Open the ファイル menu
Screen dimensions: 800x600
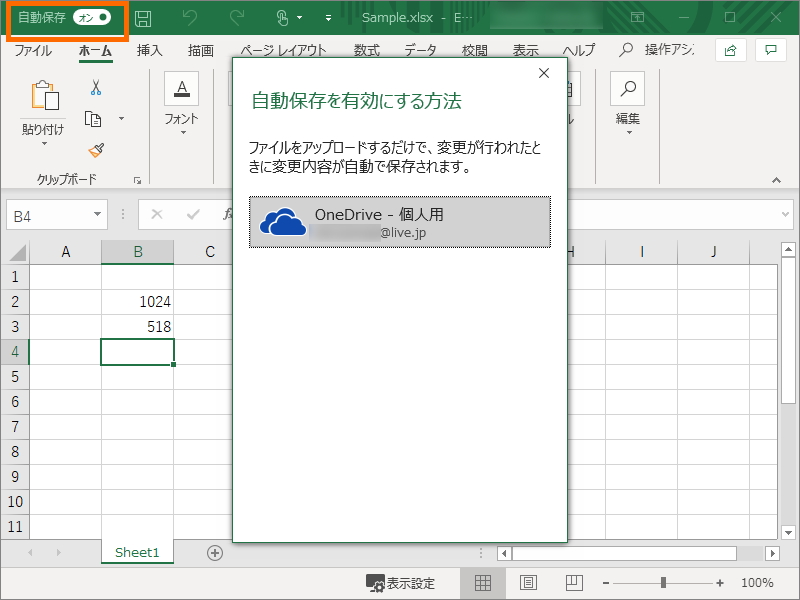32,49
